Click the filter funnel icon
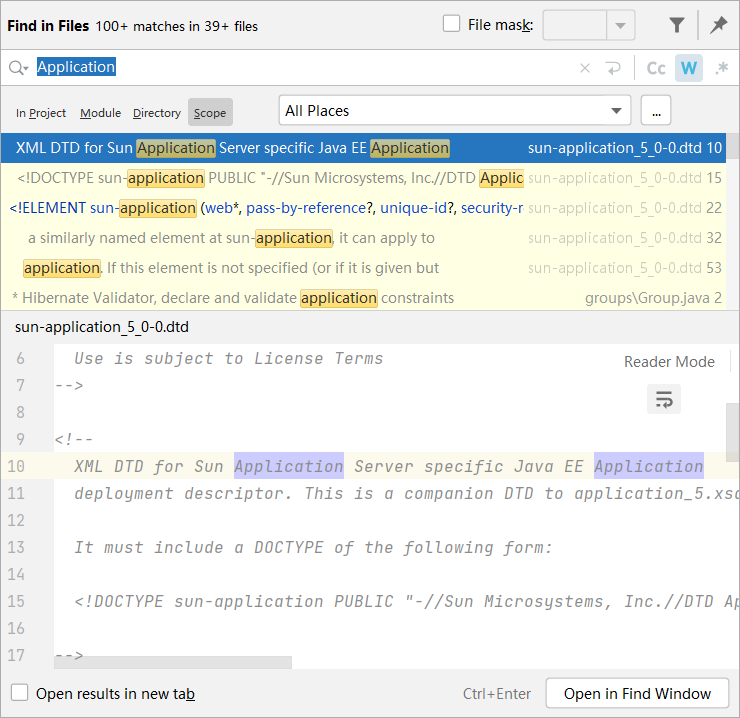The height and width of the screenshot is (718, 740). [677, 25]
